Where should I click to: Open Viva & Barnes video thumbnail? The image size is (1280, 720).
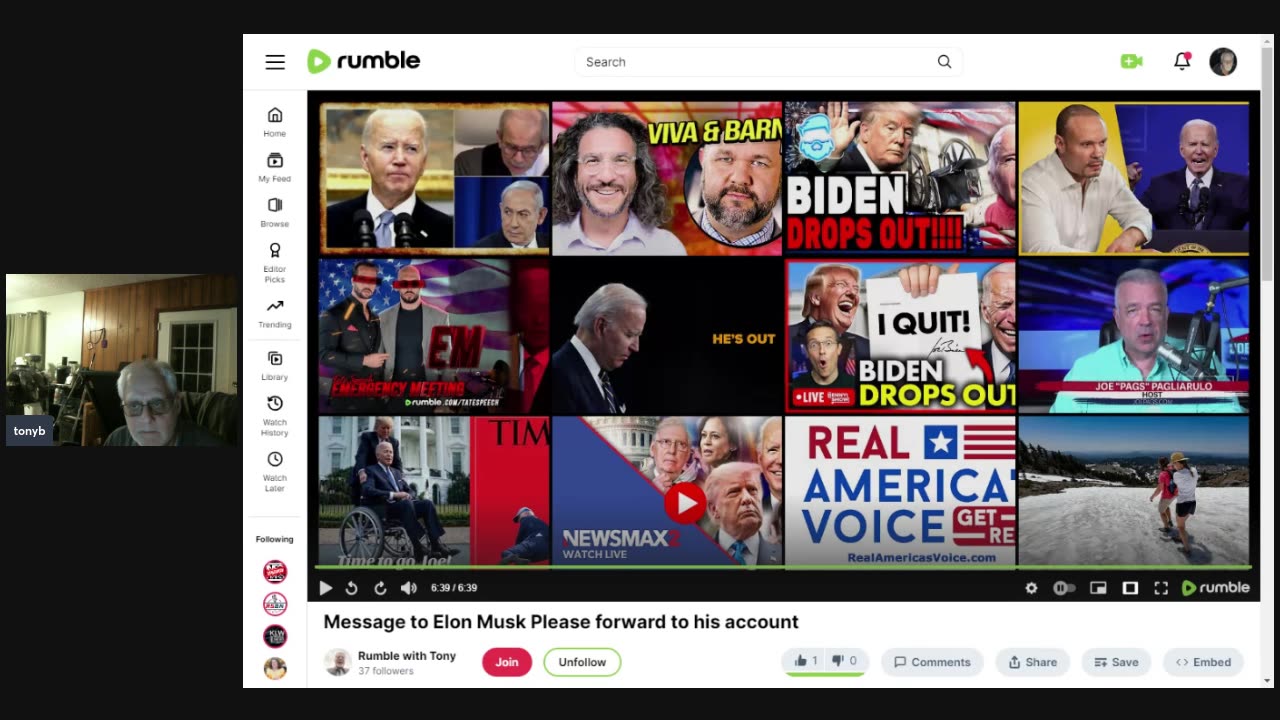[667, 177]
